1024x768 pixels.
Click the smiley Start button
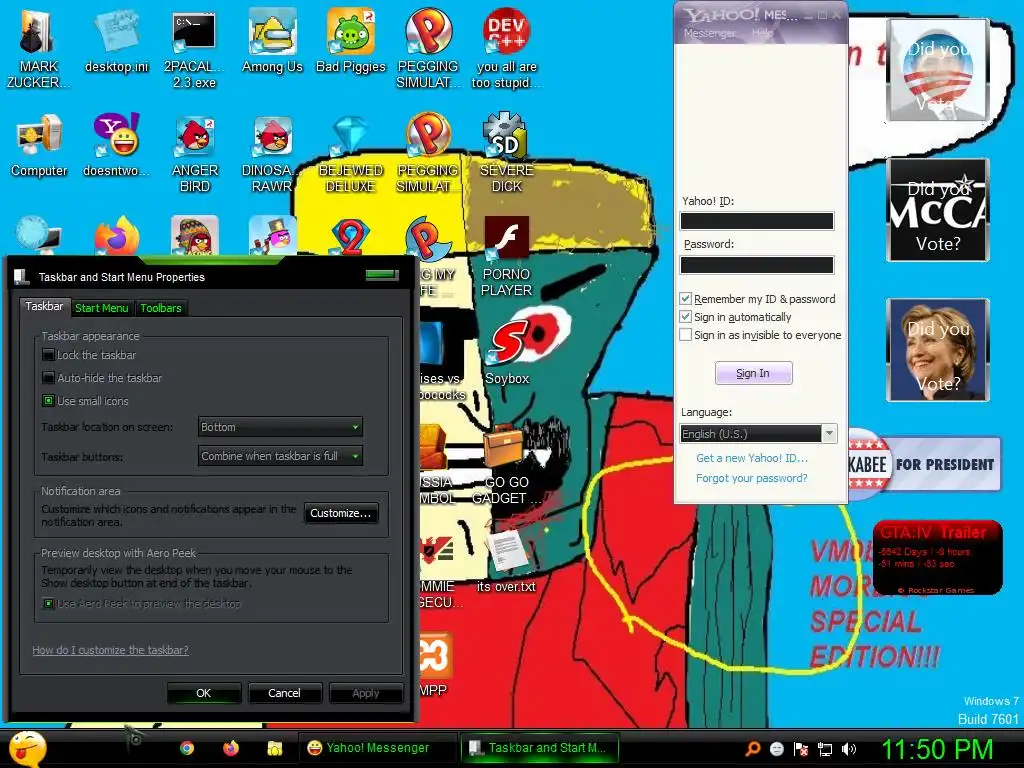click(x=27, y=748)
